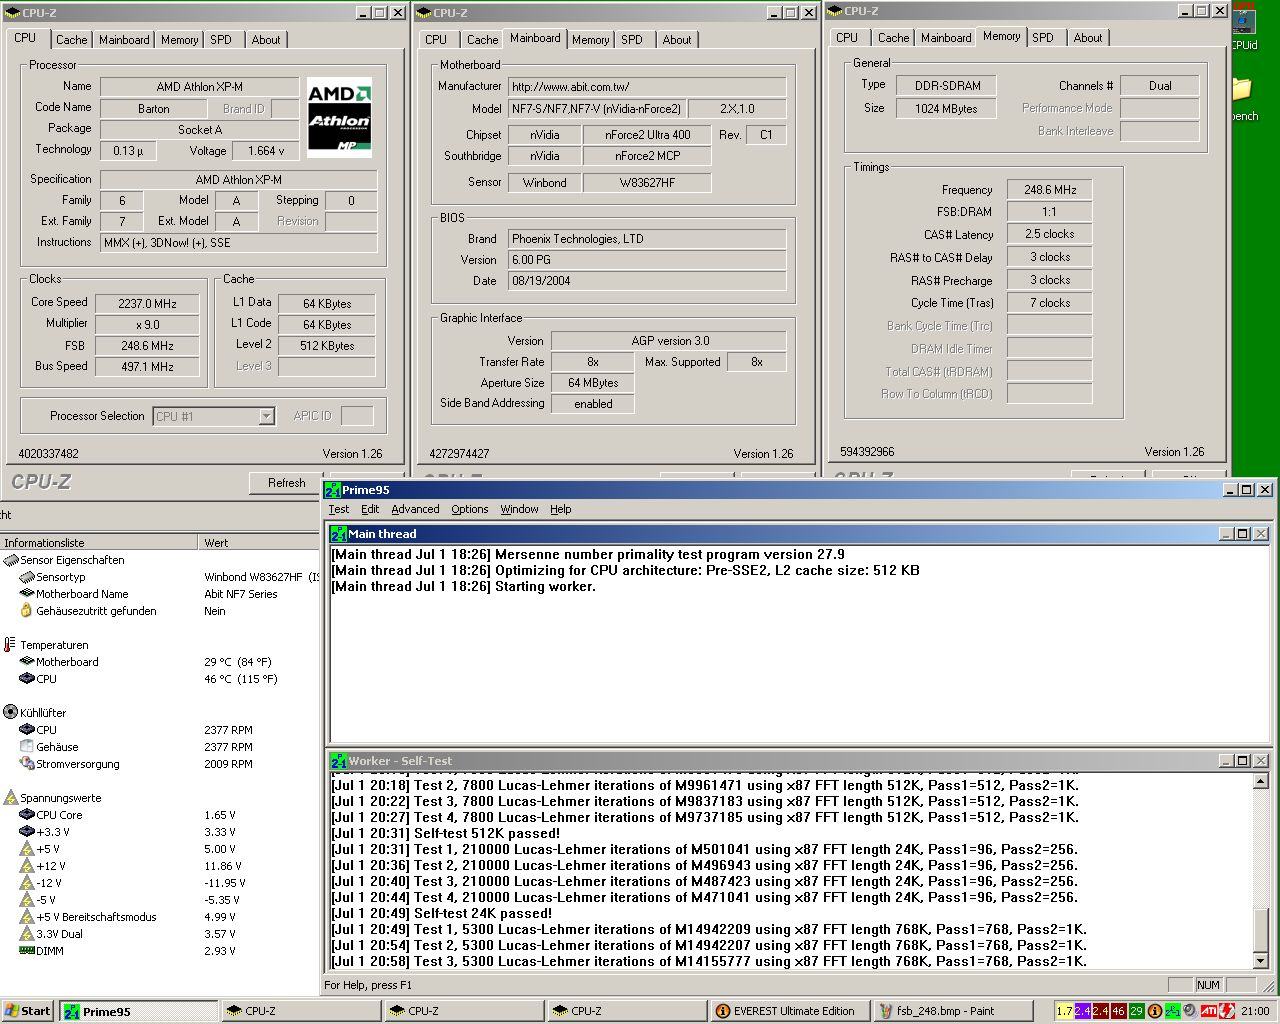Open the Prime95 Test menu
Viewport: 1280px width, 1024px height.
pyautogui.click(x=339, y=509)
